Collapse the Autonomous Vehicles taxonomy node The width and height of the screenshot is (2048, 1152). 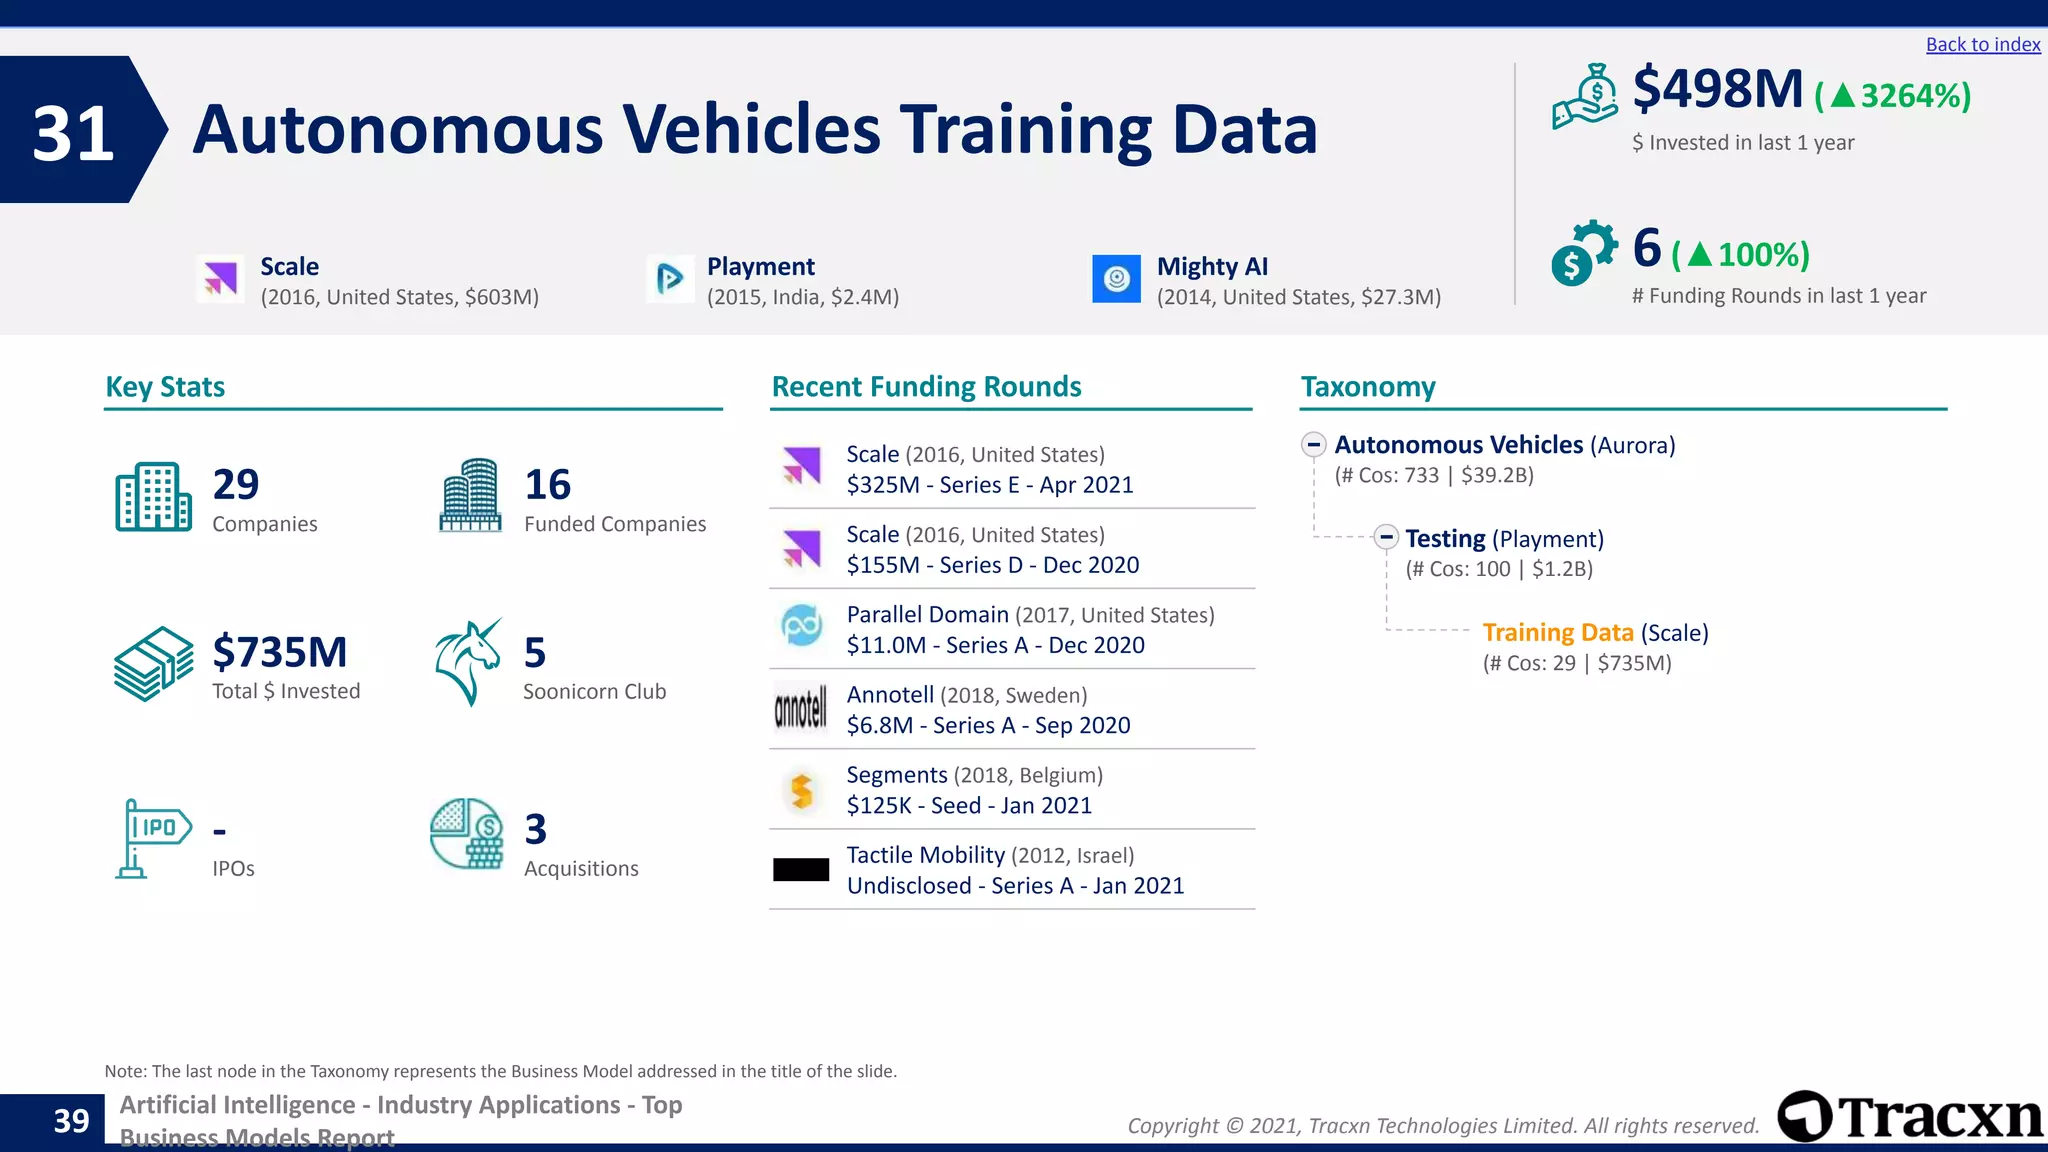point(1314,444)
